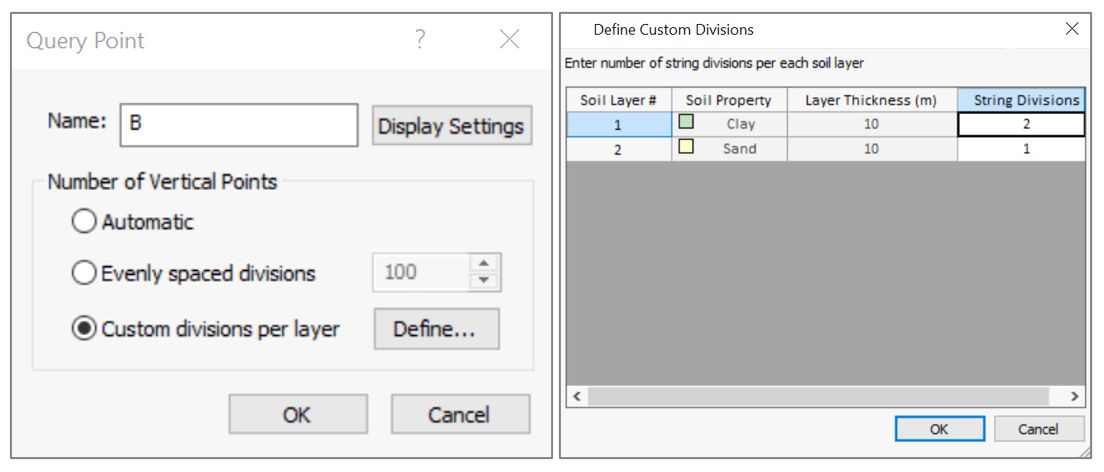
Task: Cancel the Query Point dialog
Action: pos(460,414)
